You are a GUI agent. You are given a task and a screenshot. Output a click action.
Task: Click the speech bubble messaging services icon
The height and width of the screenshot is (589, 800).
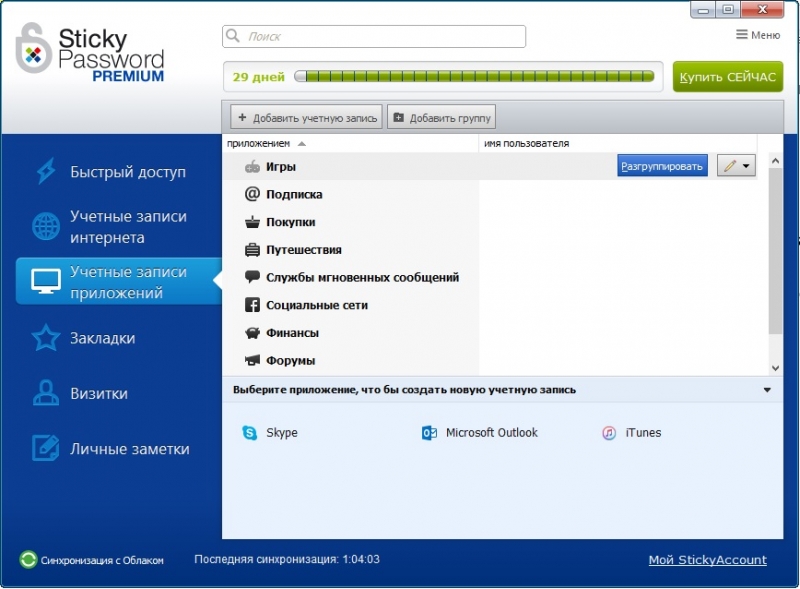252,277
